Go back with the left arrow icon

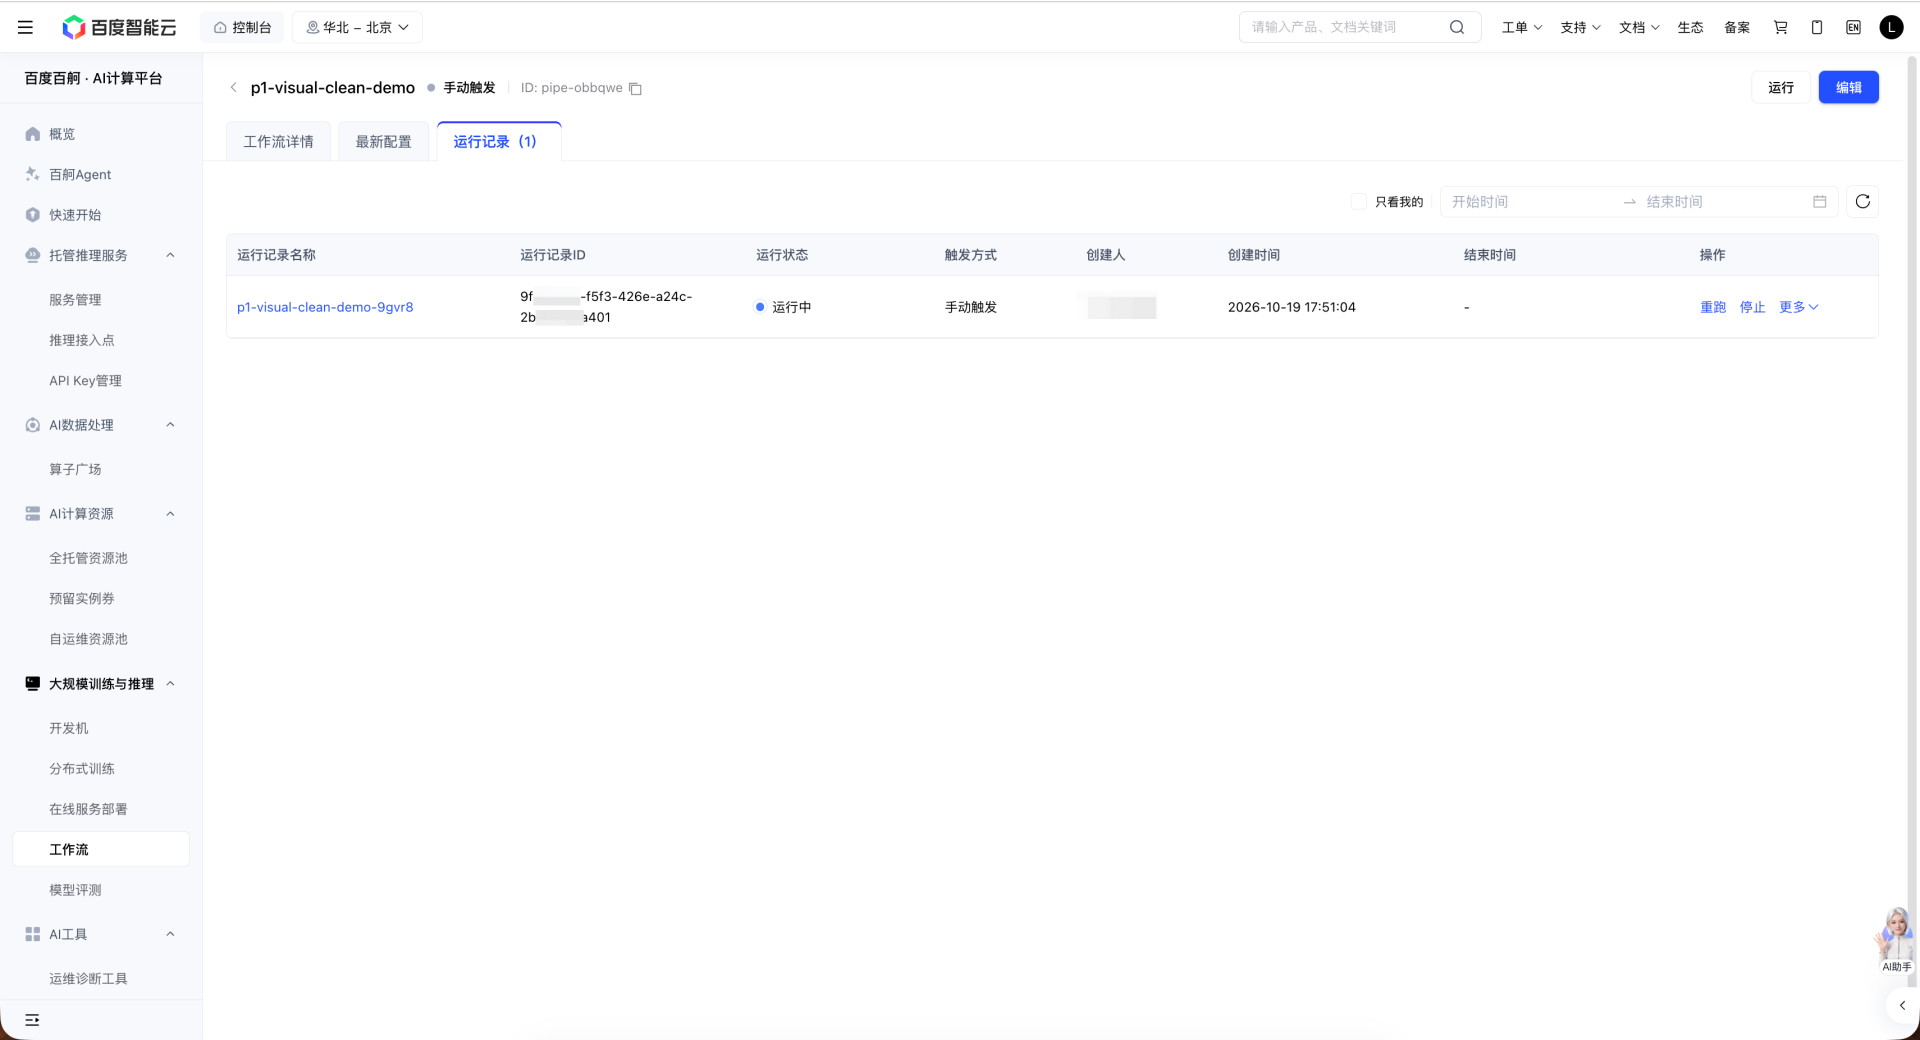234,87
